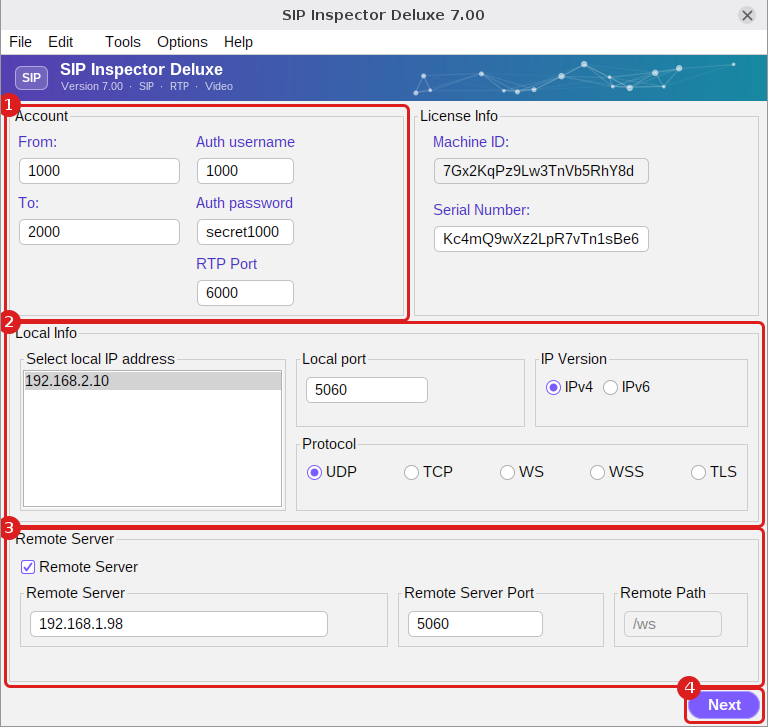Click the Machine ID field

pyautogui.click(x=541, y=171)
